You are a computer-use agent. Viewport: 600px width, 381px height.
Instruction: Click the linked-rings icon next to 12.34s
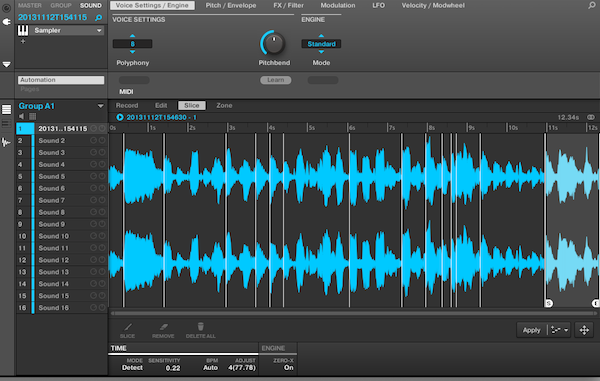591,117
